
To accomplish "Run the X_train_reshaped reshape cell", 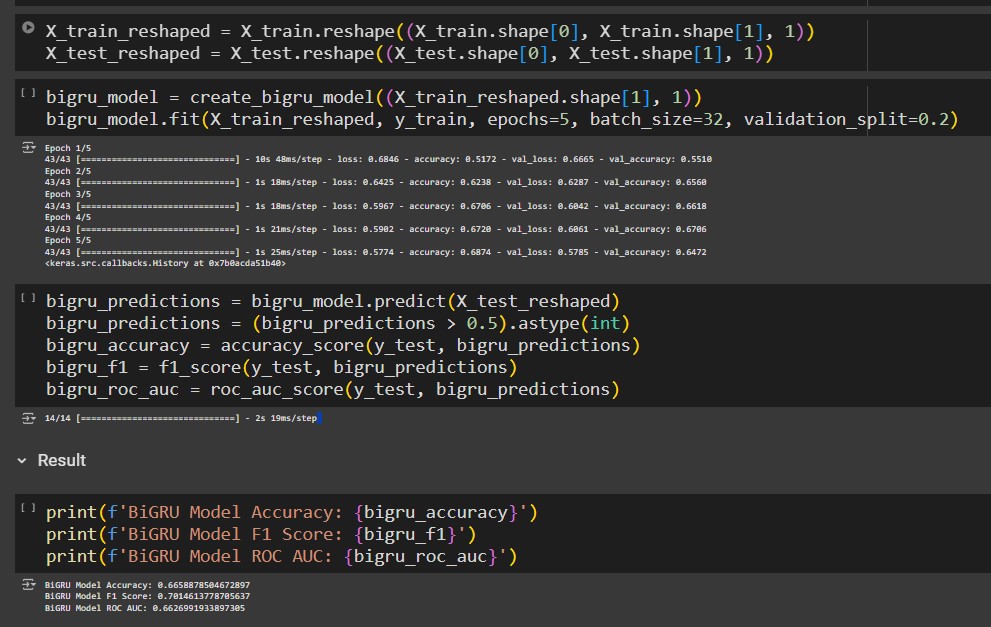I will 28,27.
